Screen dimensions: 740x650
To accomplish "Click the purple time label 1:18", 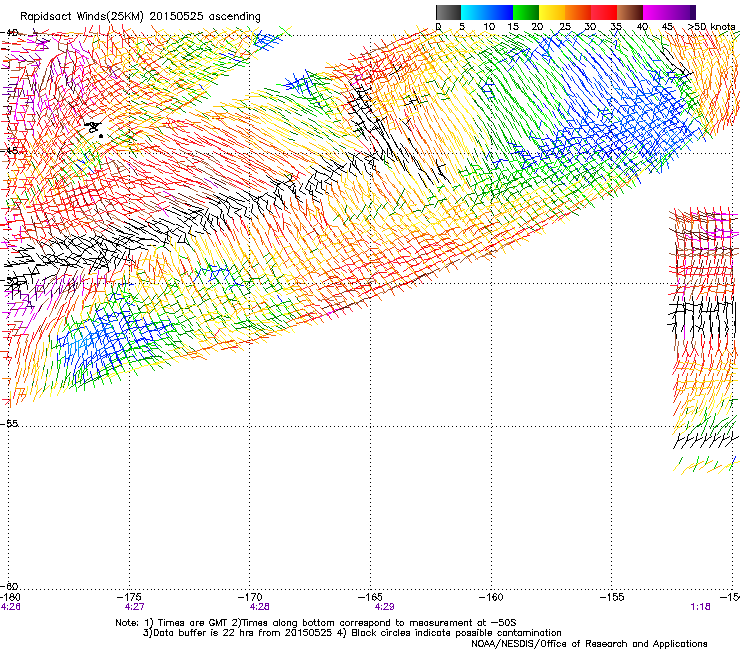I will (700, 607).
